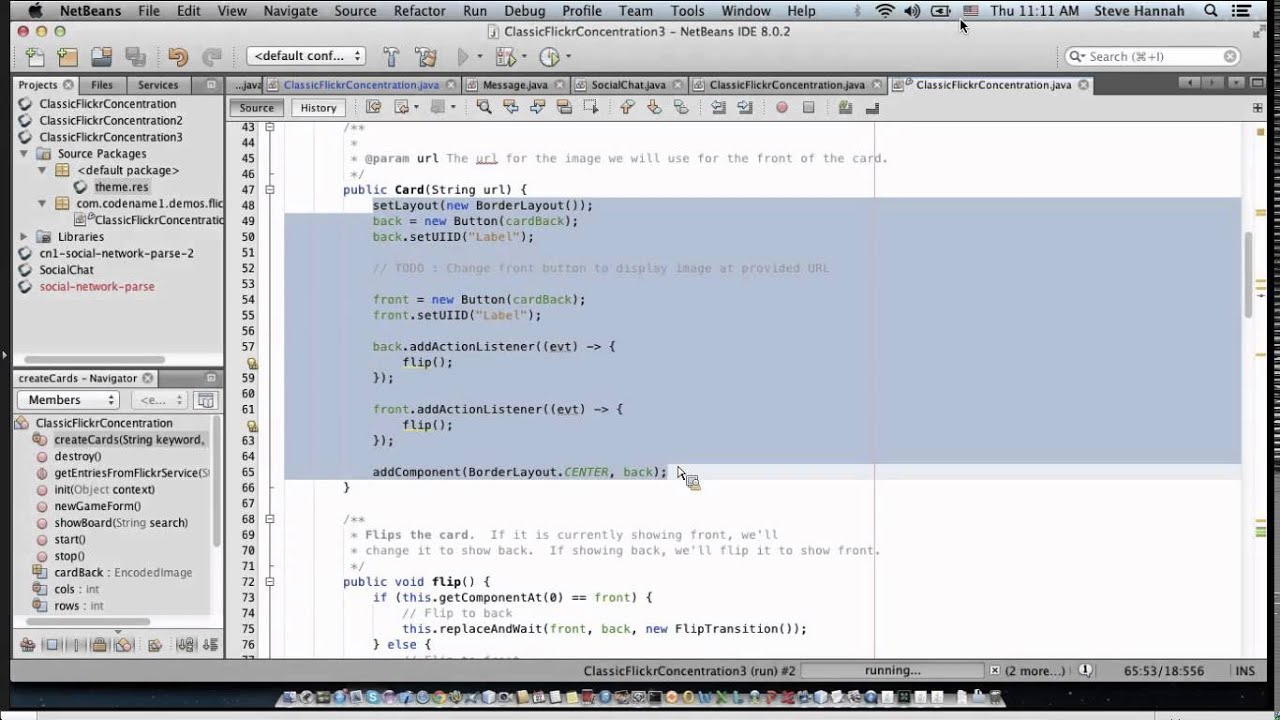Collapse the default package node

[42, 170]
